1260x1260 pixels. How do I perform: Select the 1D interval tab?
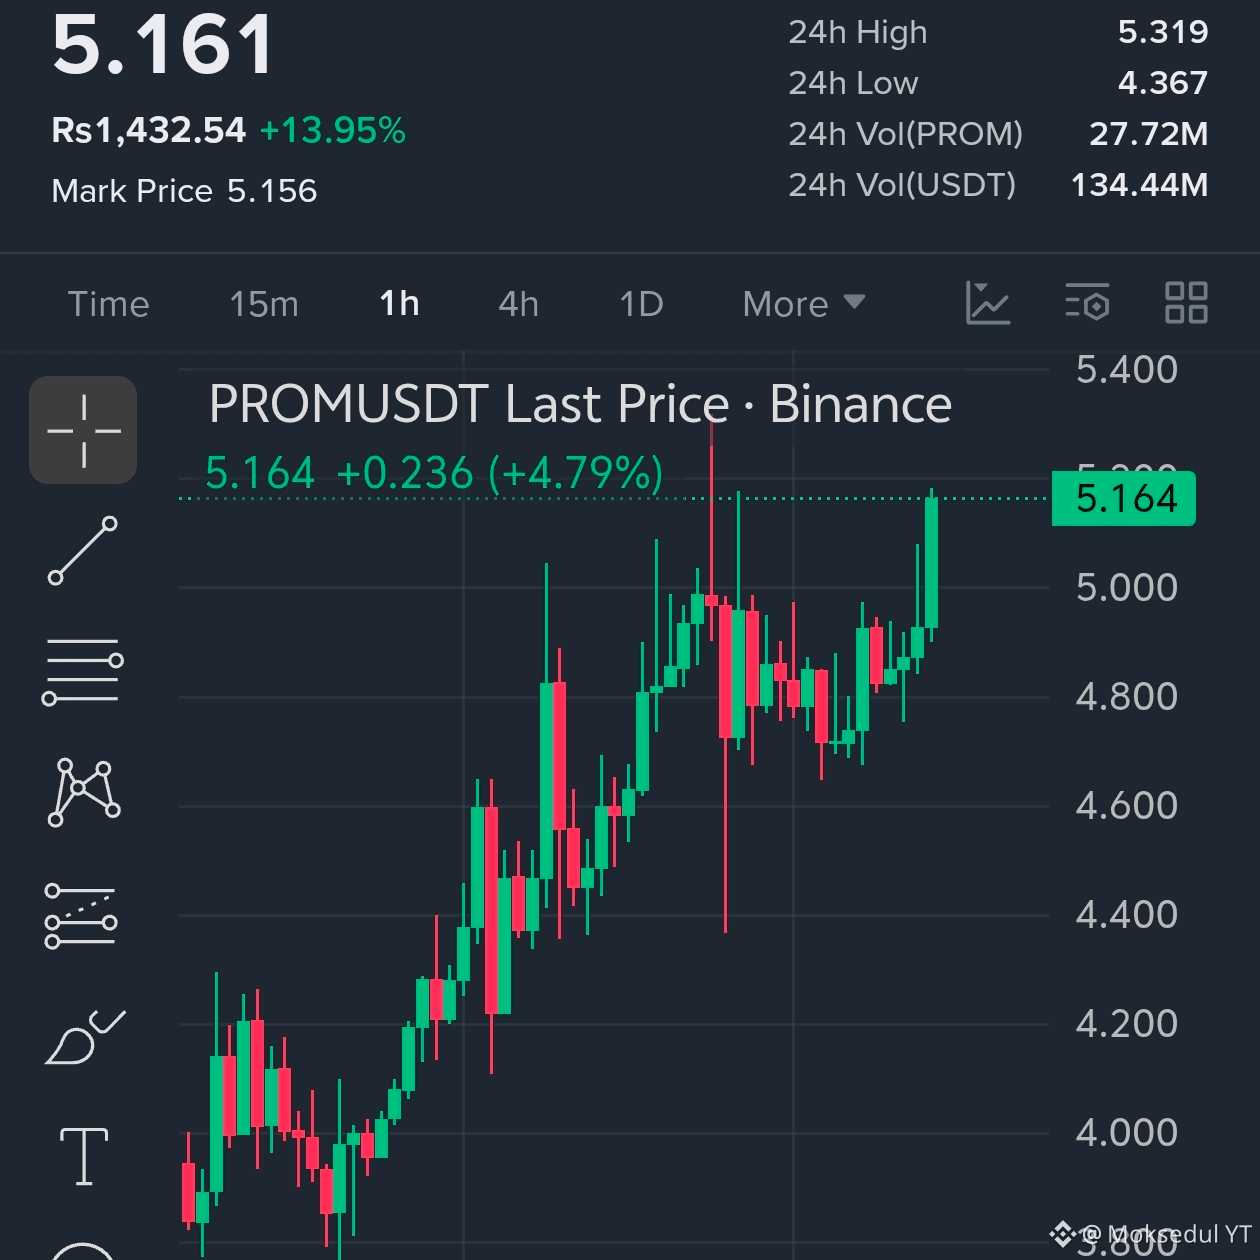coord(641,304)
